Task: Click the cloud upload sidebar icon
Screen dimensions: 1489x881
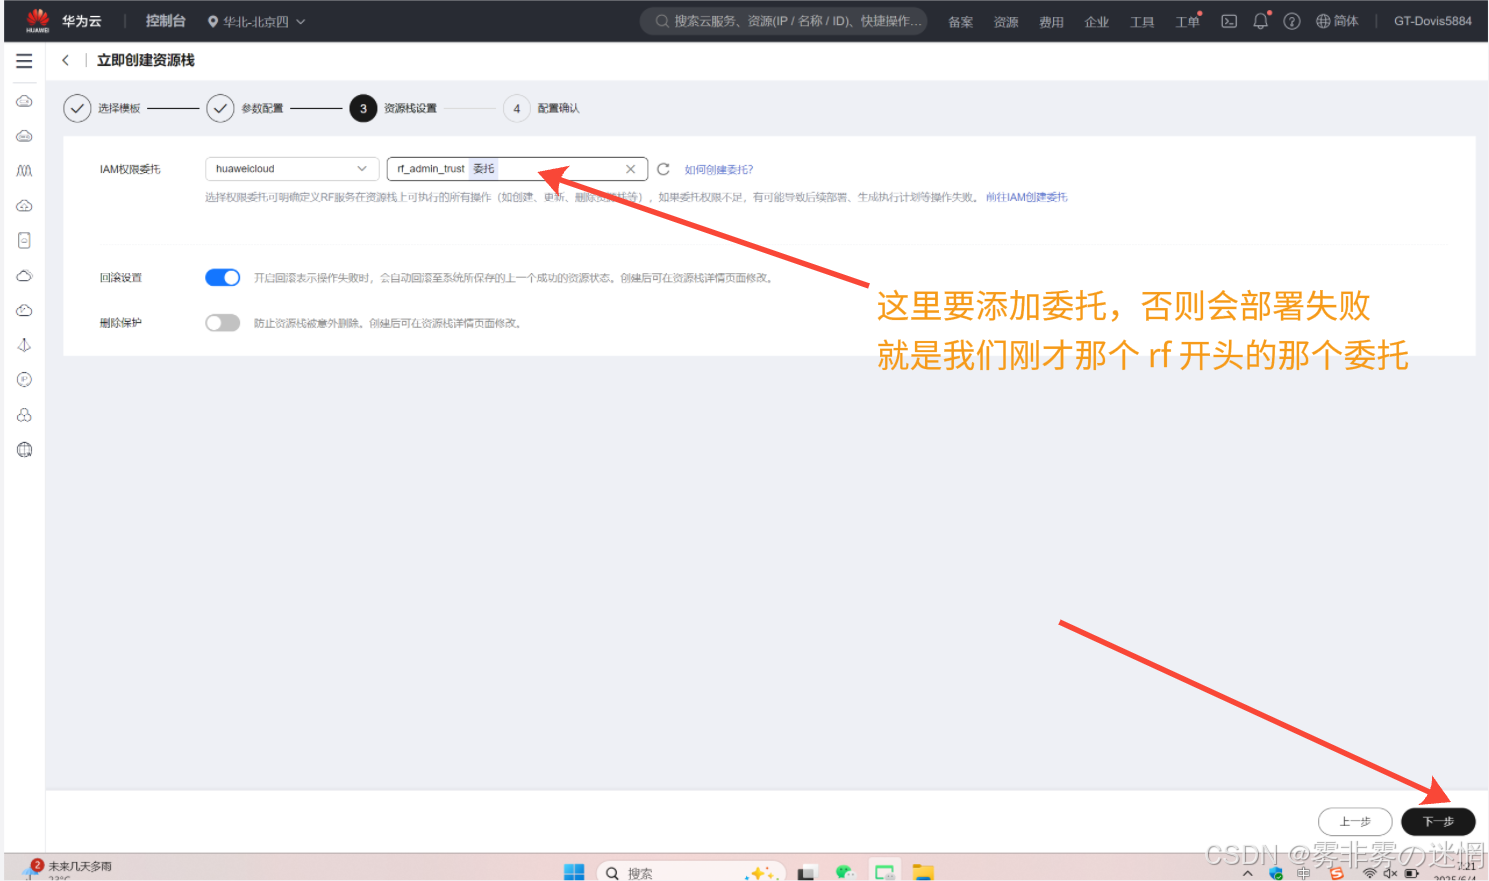Action: click(x=24, y=206)
